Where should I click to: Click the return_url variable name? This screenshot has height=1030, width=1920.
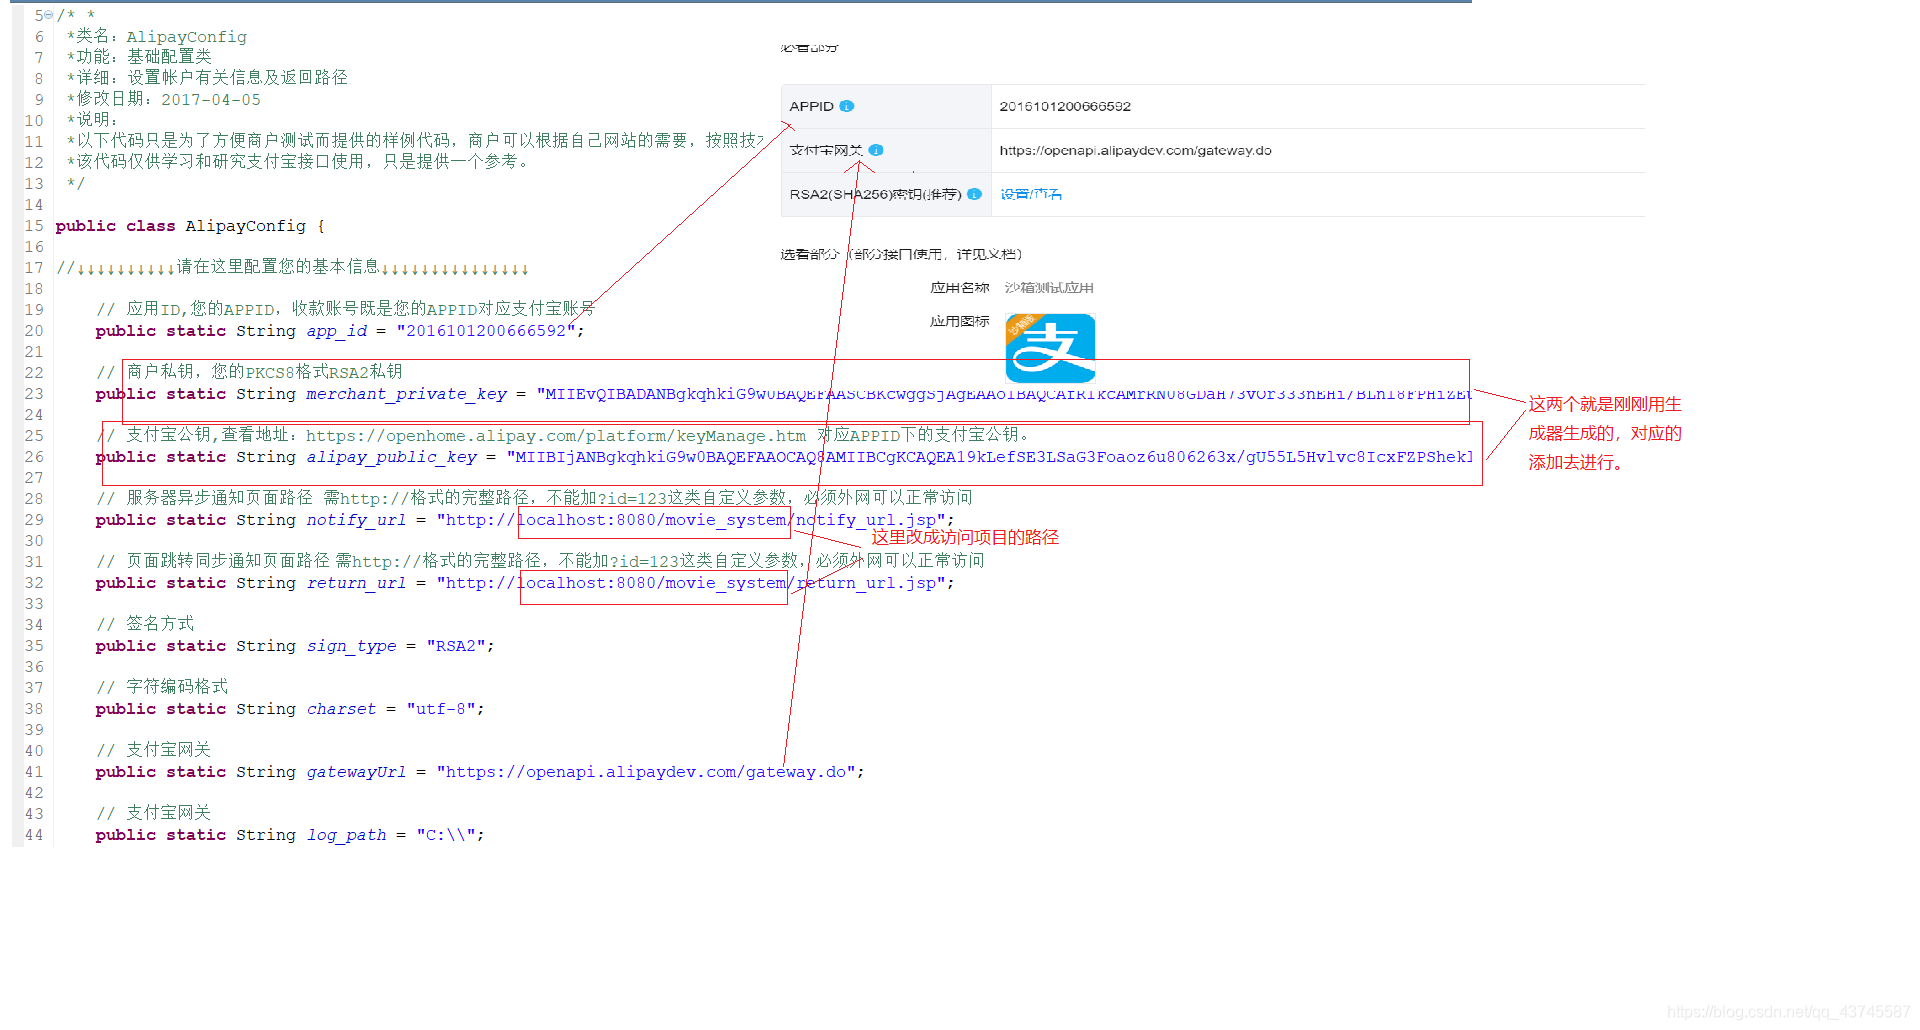[356, 583]
